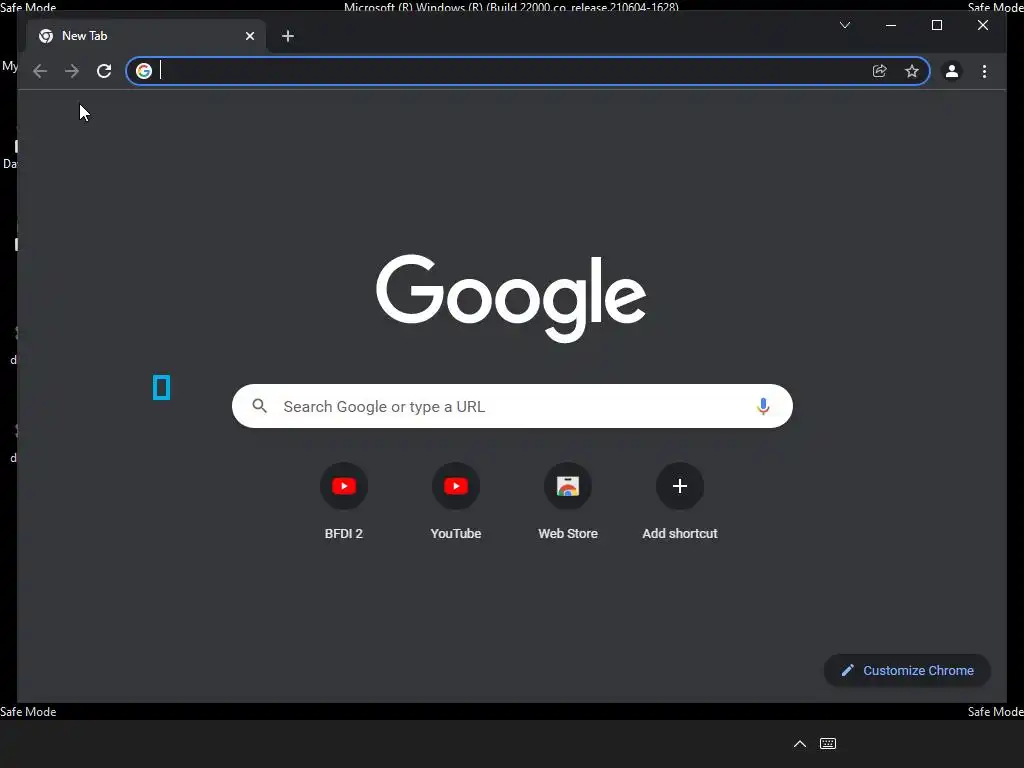Open the YouTube shortcut
Image resolution: width=1024 pixels, height=768 pixels.
(x=456, y=502)
